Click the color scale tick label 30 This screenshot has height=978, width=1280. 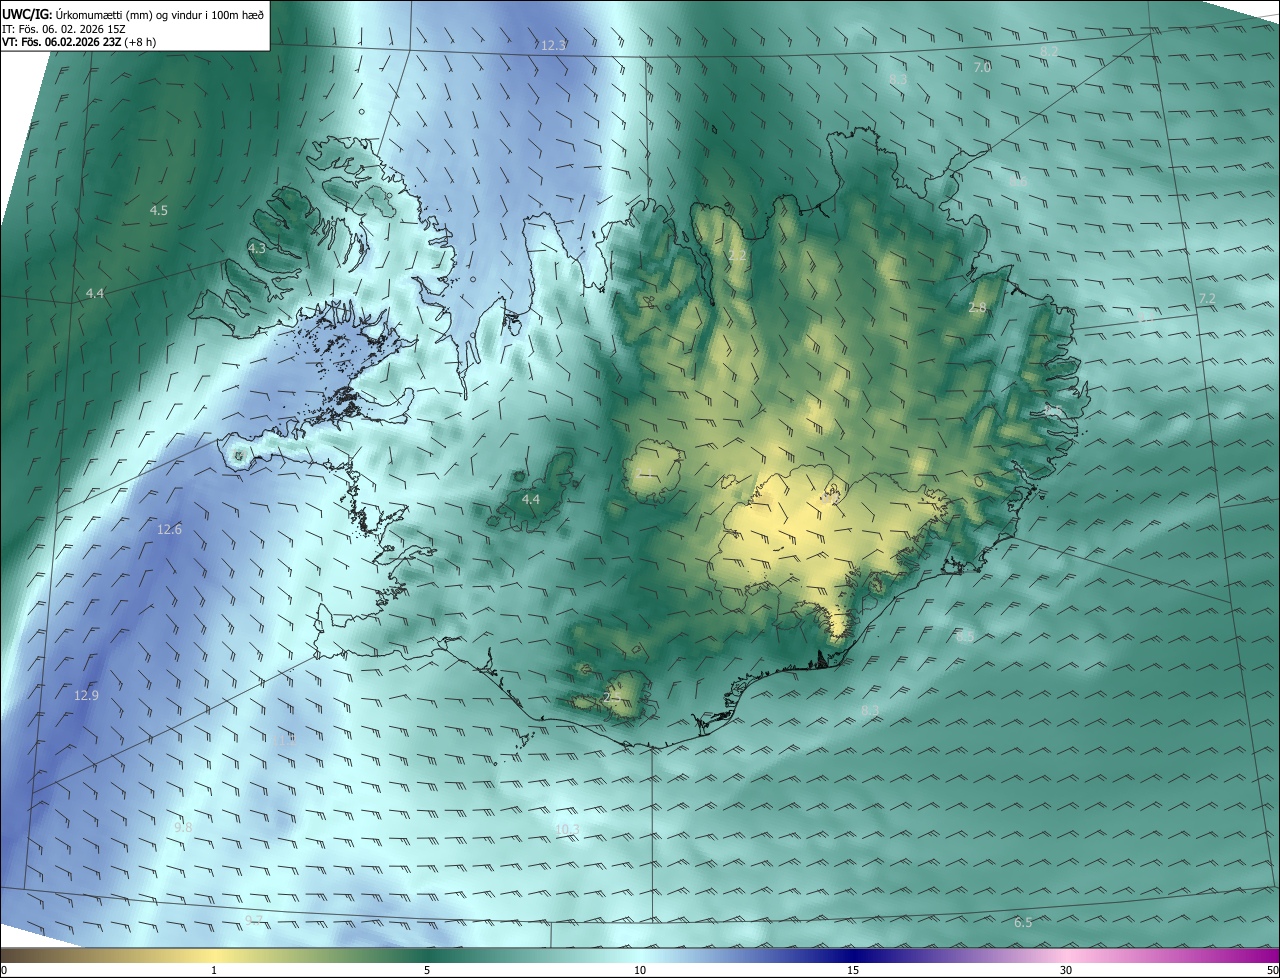click(1066, 971)
